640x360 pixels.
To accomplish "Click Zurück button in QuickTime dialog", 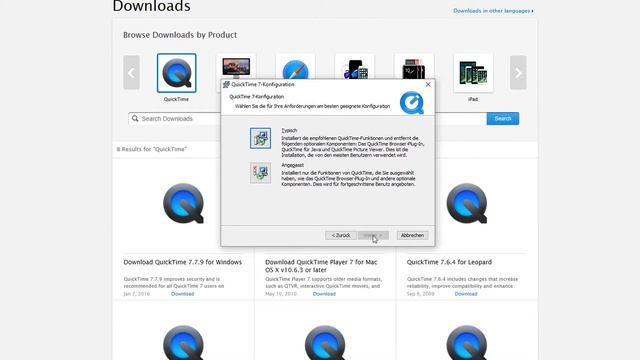I will [341, 236].
